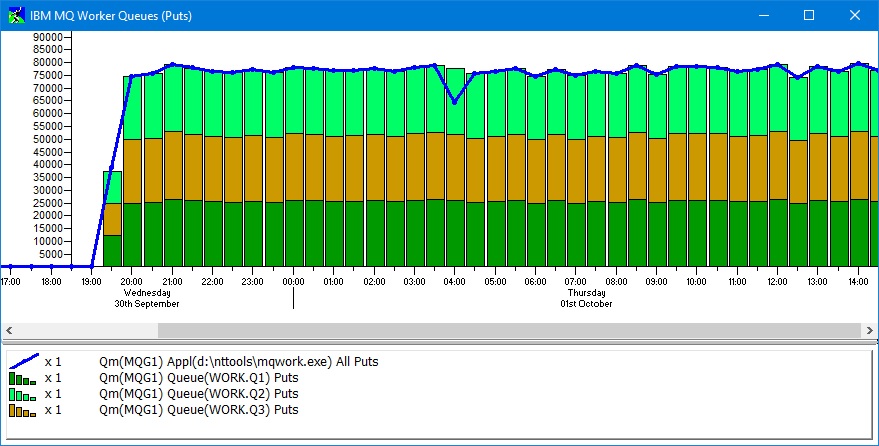Image resolution: width=879 pixels, height=446 pixels.
Task: Close the IBM MQ Worker Queues window
Action: (x=854, y=15)
